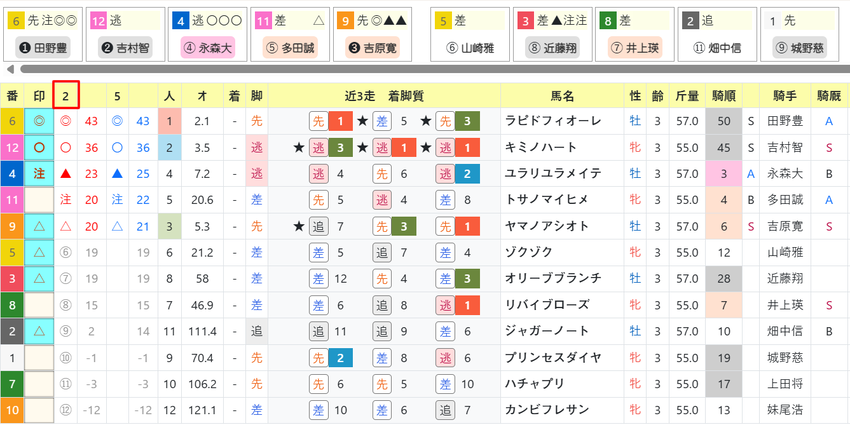
Task: Click horse name ジャガーノート
Action: point(546,331)
